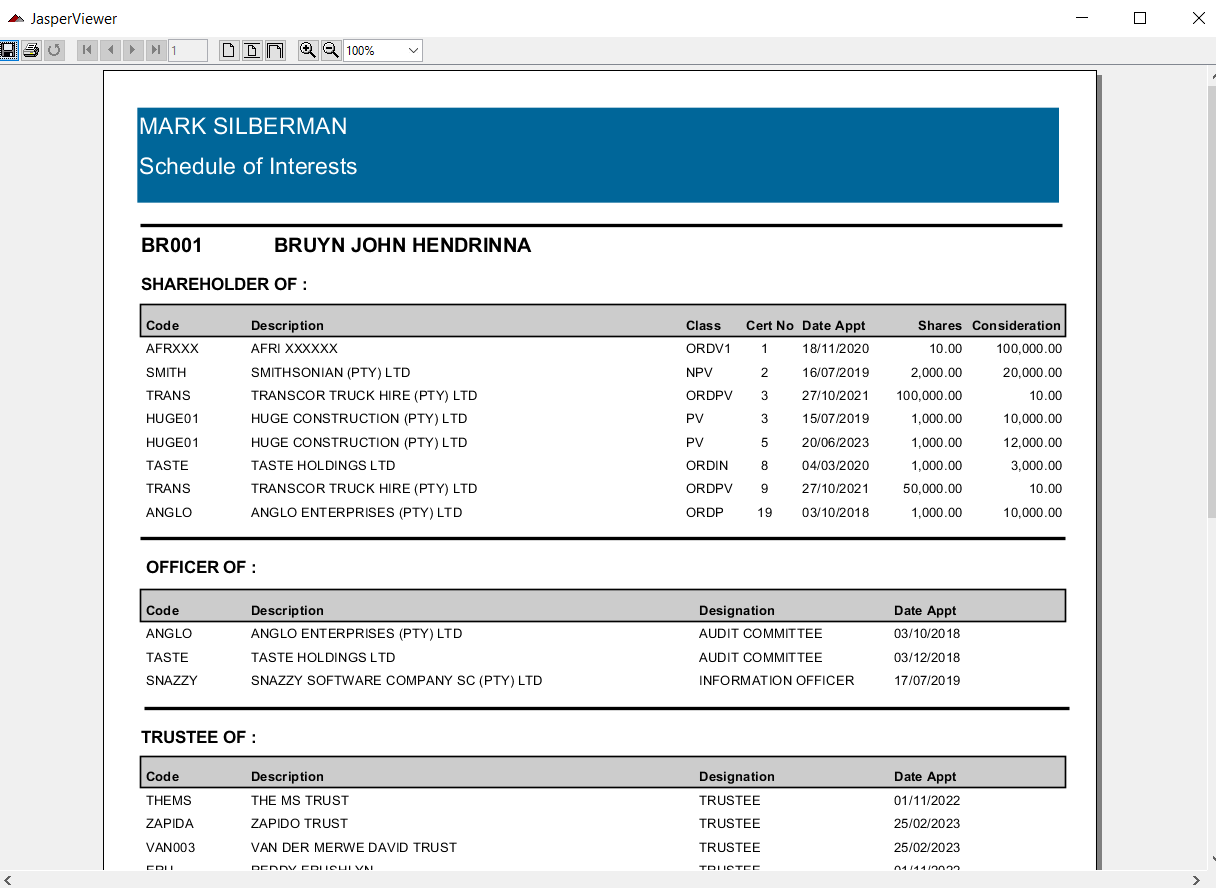This screenshot has width=1216, height=888.
Task: Click the Zoom out magnifier
Action: pos(330,50)
